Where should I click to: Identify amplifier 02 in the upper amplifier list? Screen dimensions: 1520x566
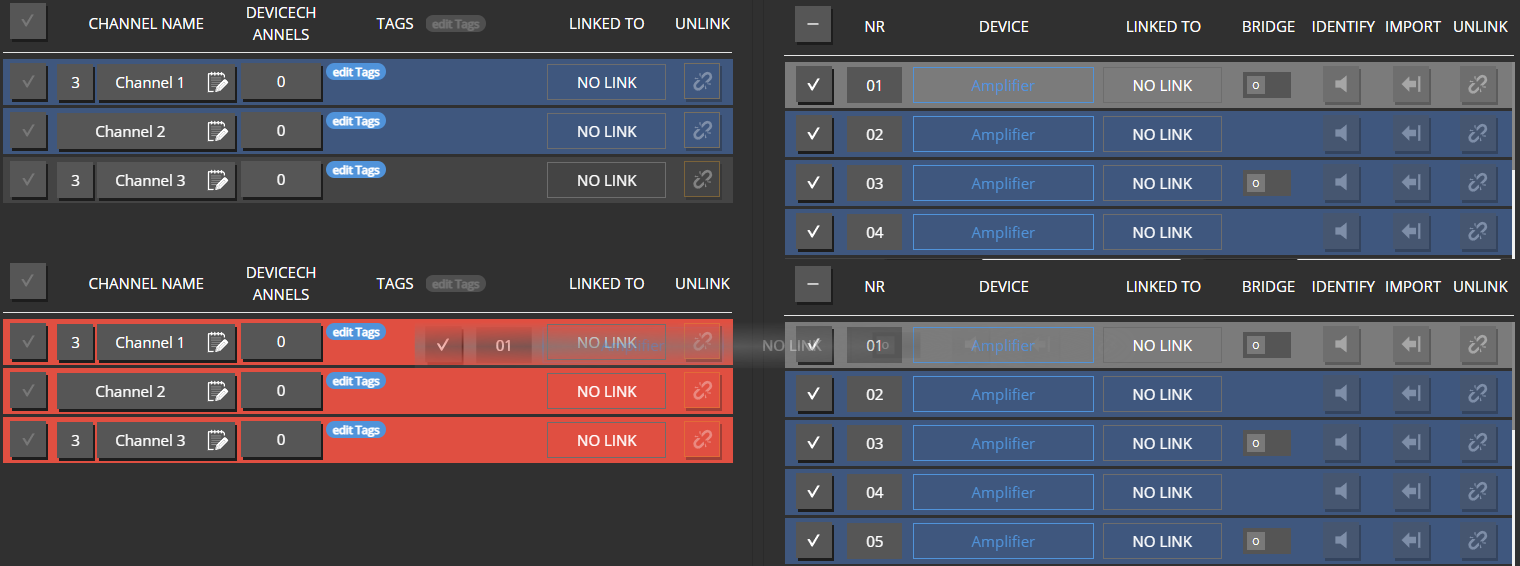(x=1342, y=134)
